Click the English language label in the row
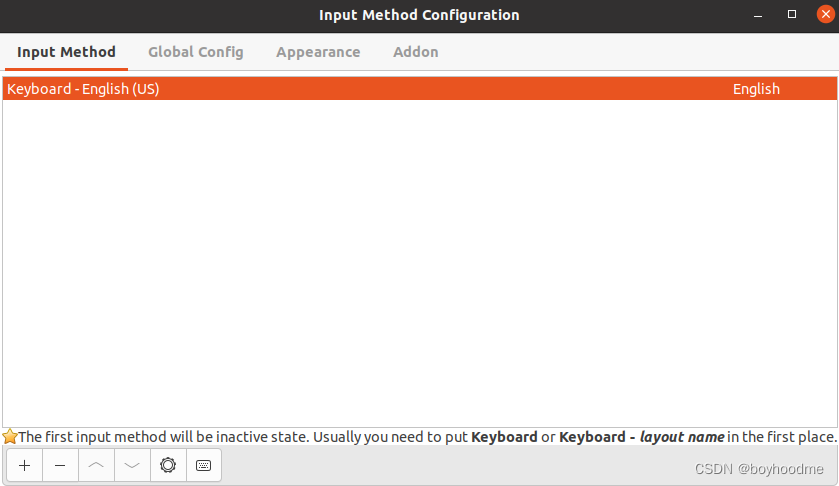This screenshot has width=839, height=486. [756, 89]
